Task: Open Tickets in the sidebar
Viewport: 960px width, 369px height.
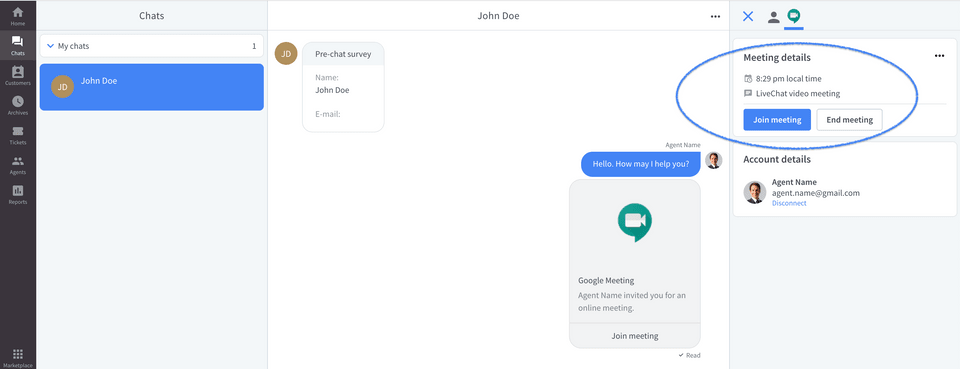Action: [18, 135]
